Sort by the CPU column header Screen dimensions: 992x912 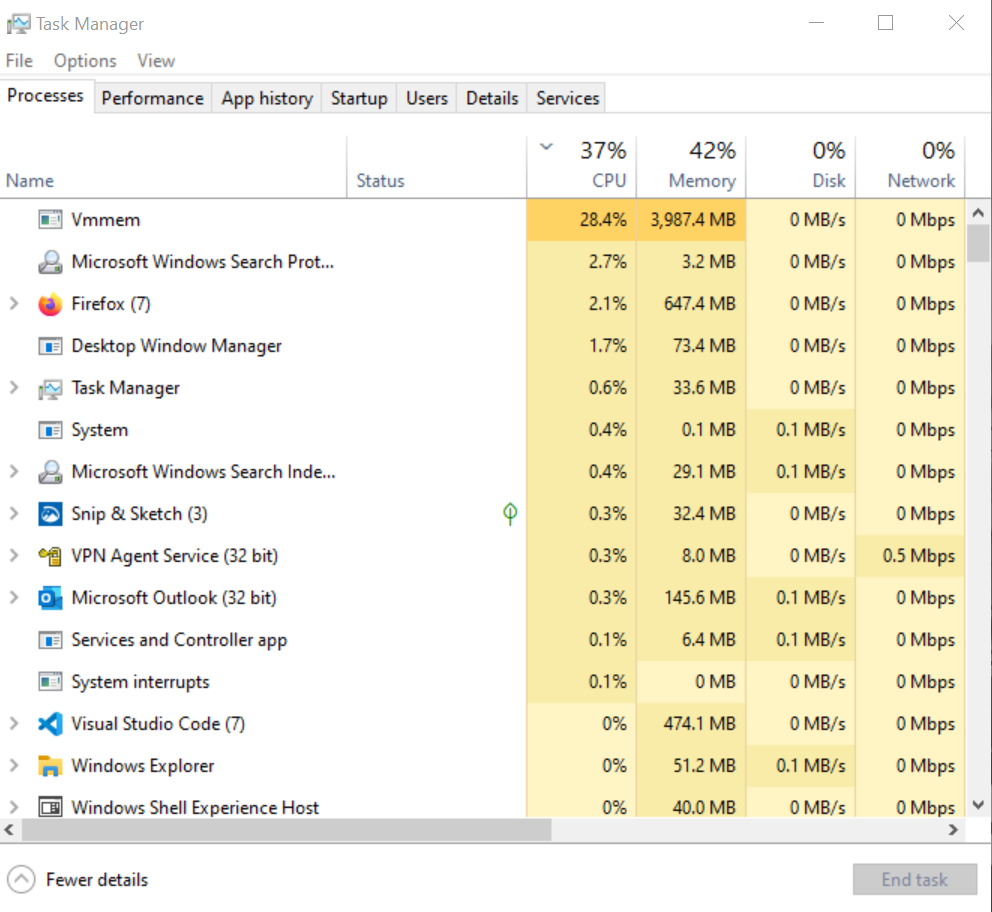(581, 167)
